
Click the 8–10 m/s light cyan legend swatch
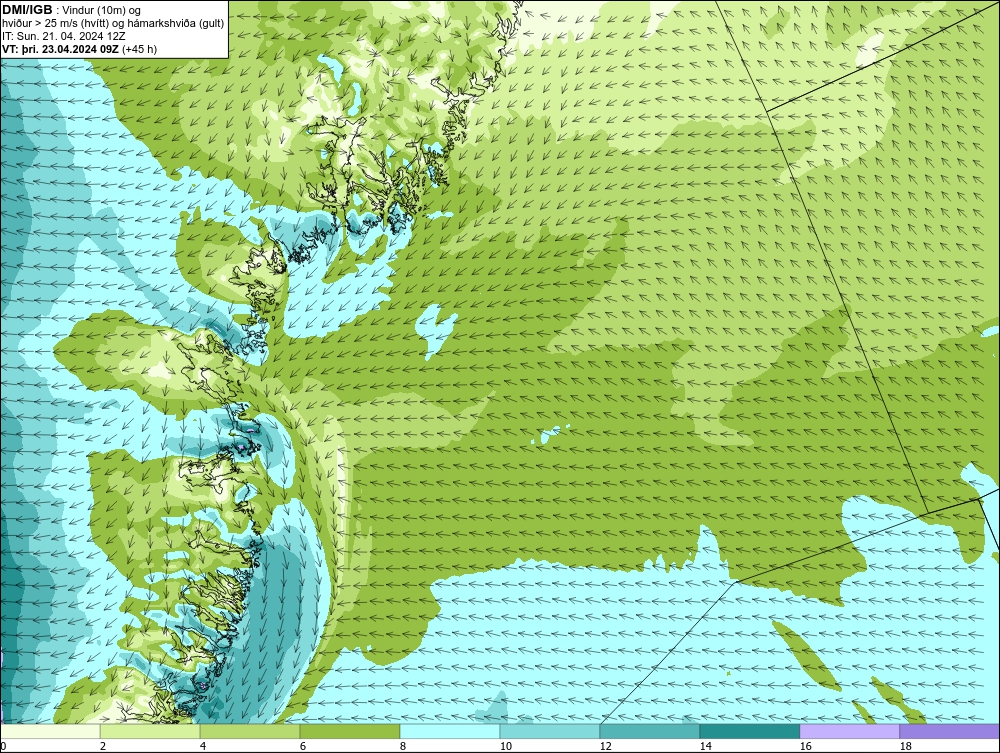coord(450,731)
